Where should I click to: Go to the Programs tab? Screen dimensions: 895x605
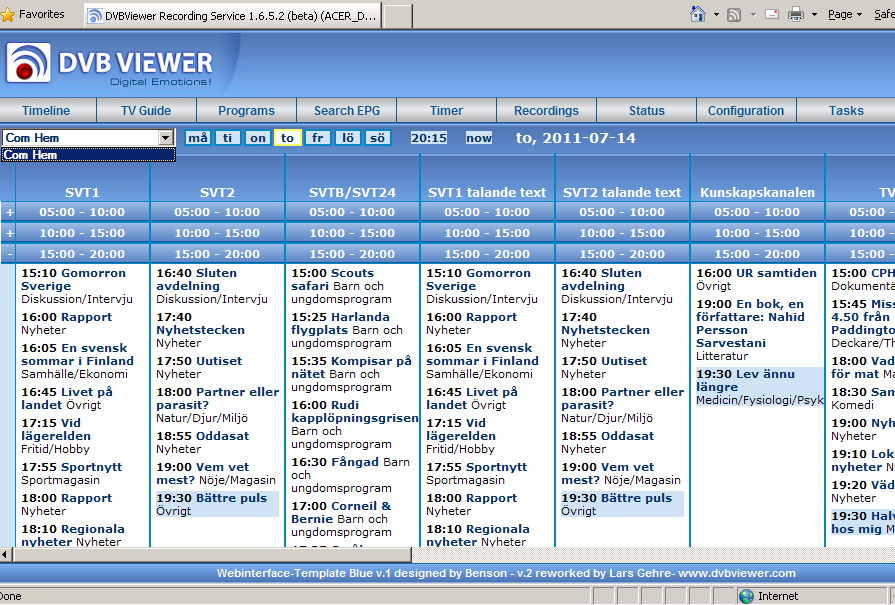coord(247,111)
